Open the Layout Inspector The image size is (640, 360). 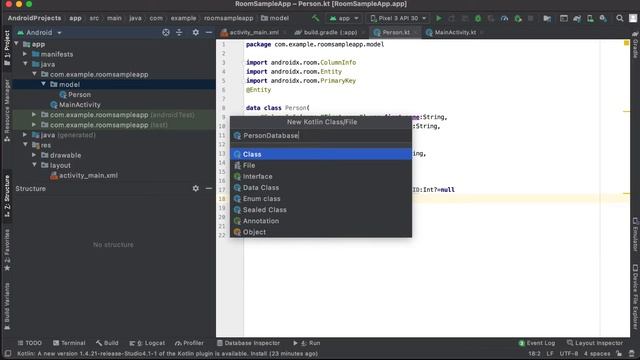point(595,343)
